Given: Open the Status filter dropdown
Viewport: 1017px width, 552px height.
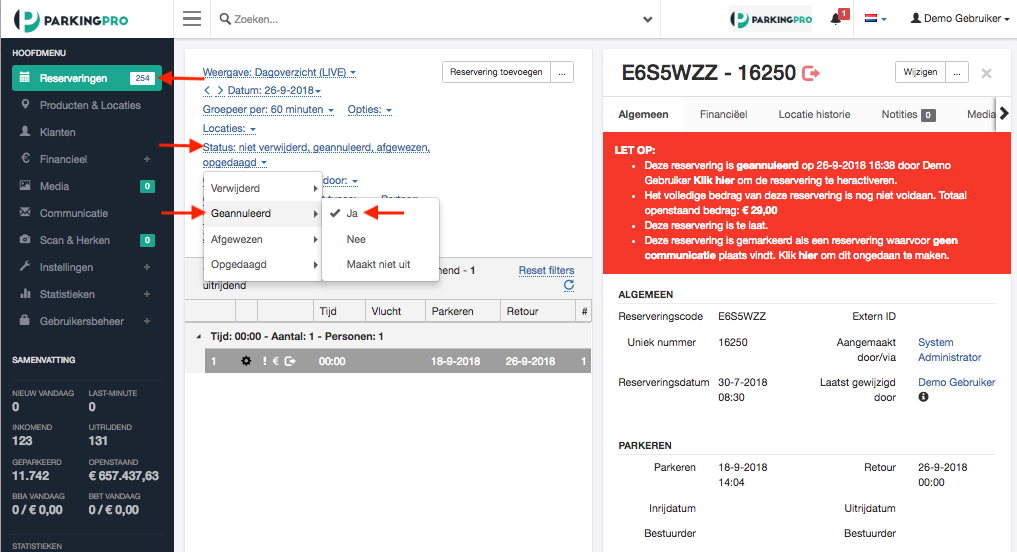Looking at the screenshot, I should click(x=316, y=154).
